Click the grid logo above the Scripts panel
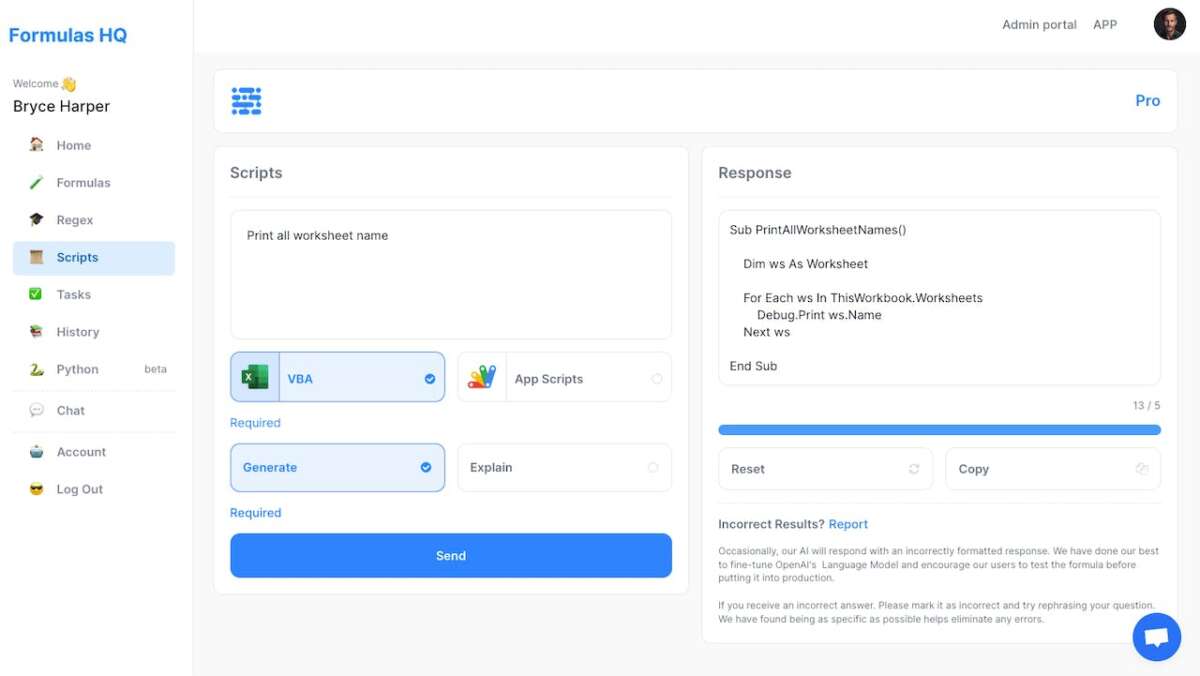 (245, 100)
